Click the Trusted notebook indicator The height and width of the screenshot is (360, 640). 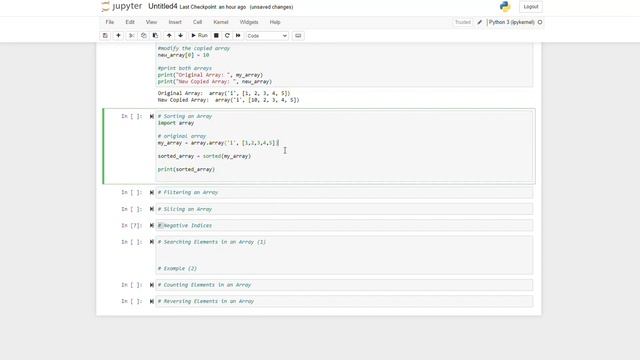[463, 22]
